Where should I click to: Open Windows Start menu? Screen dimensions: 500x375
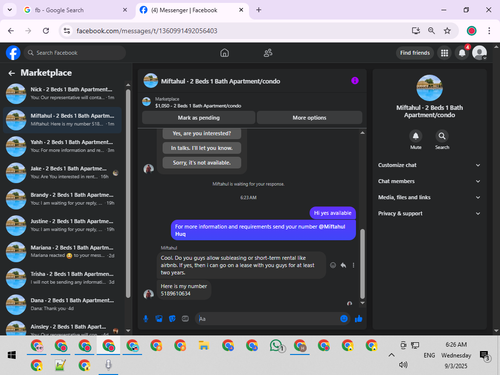12,355
